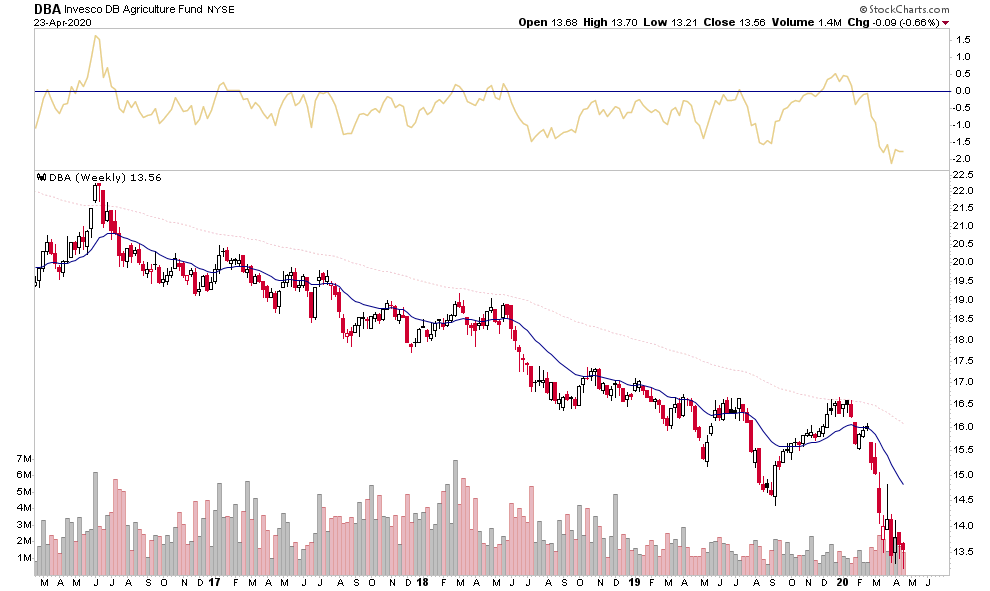Click the 14.5 price axis label
The image size is (990, 591).
coord(963,499)
